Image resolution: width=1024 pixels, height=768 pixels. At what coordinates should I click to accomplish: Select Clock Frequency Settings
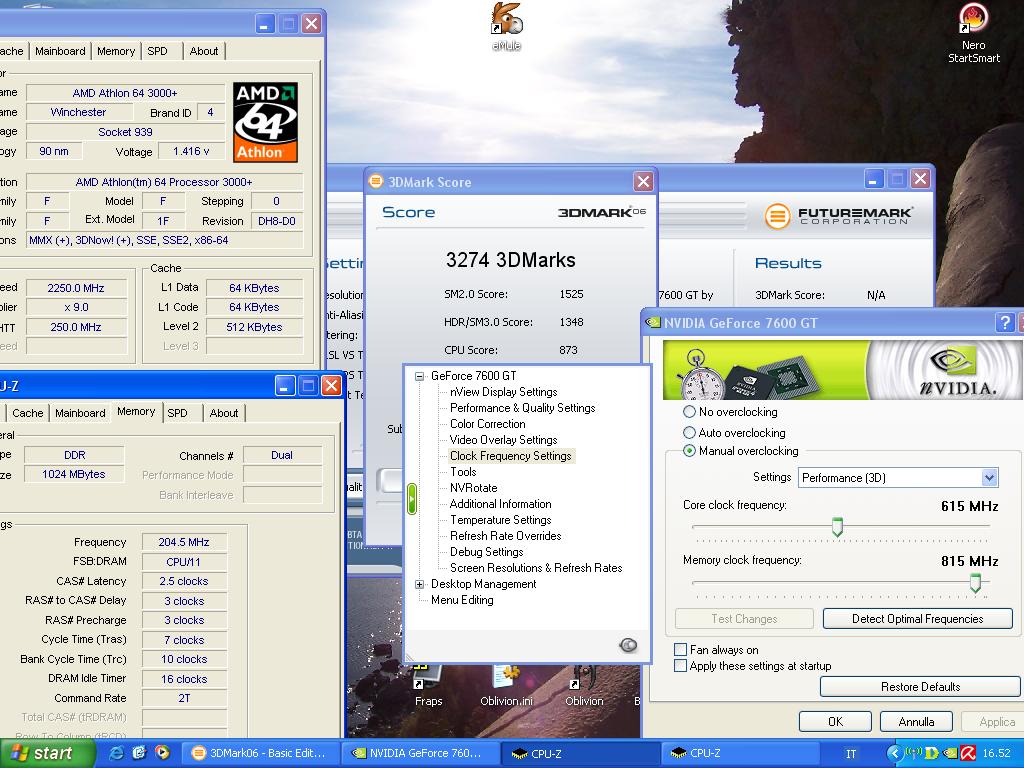pos(511,456)
